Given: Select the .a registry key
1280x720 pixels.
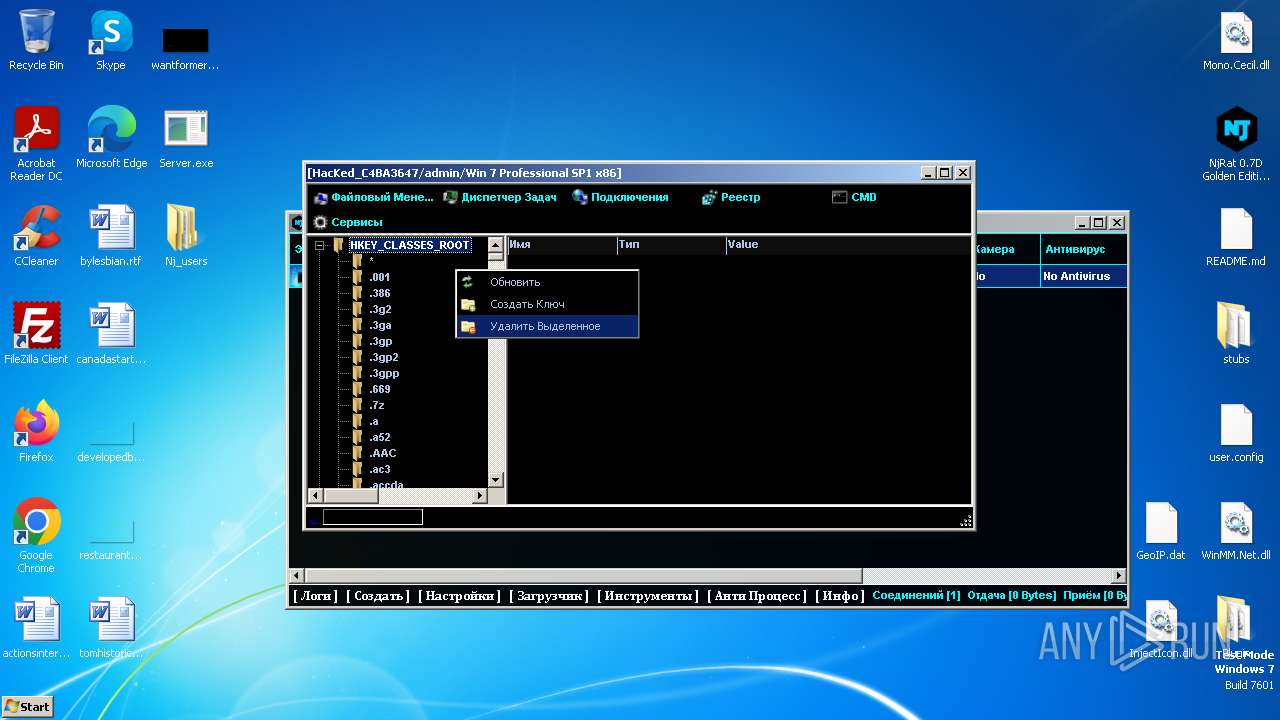Looking at the screenshot, I should coord(373,421).
